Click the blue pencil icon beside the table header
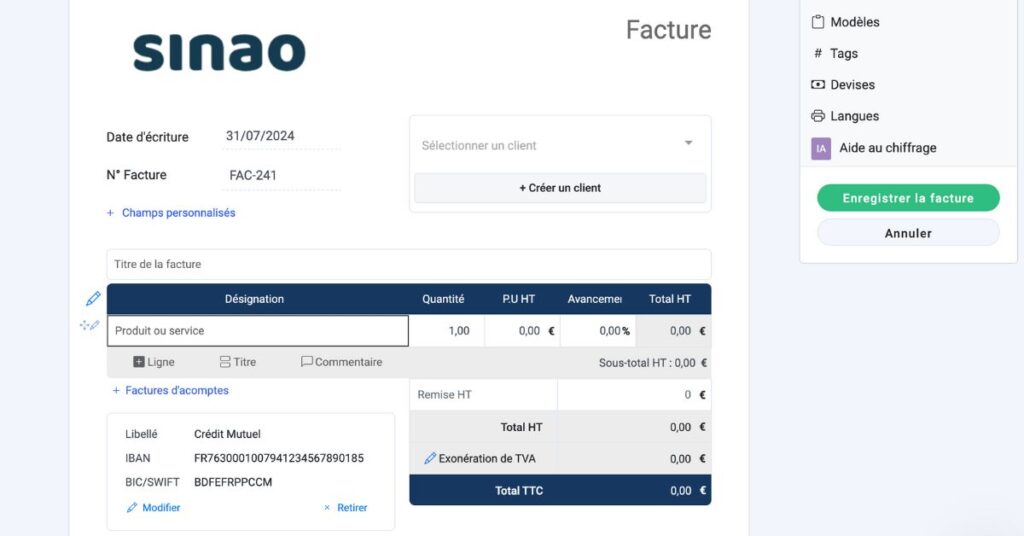The image size is (1024, 536). click(x=93, y=298)
